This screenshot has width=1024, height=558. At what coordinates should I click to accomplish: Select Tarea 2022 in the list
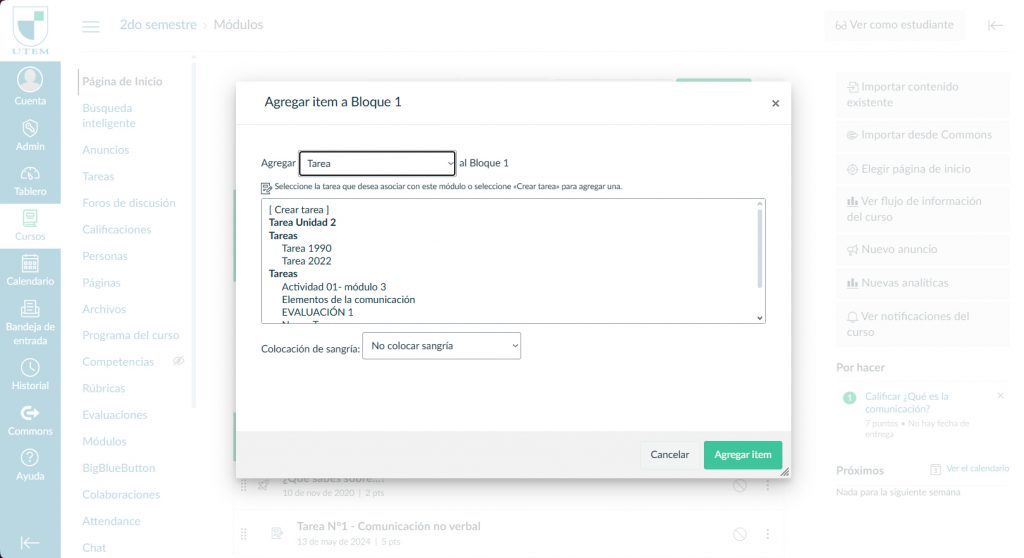click(306, 261)
